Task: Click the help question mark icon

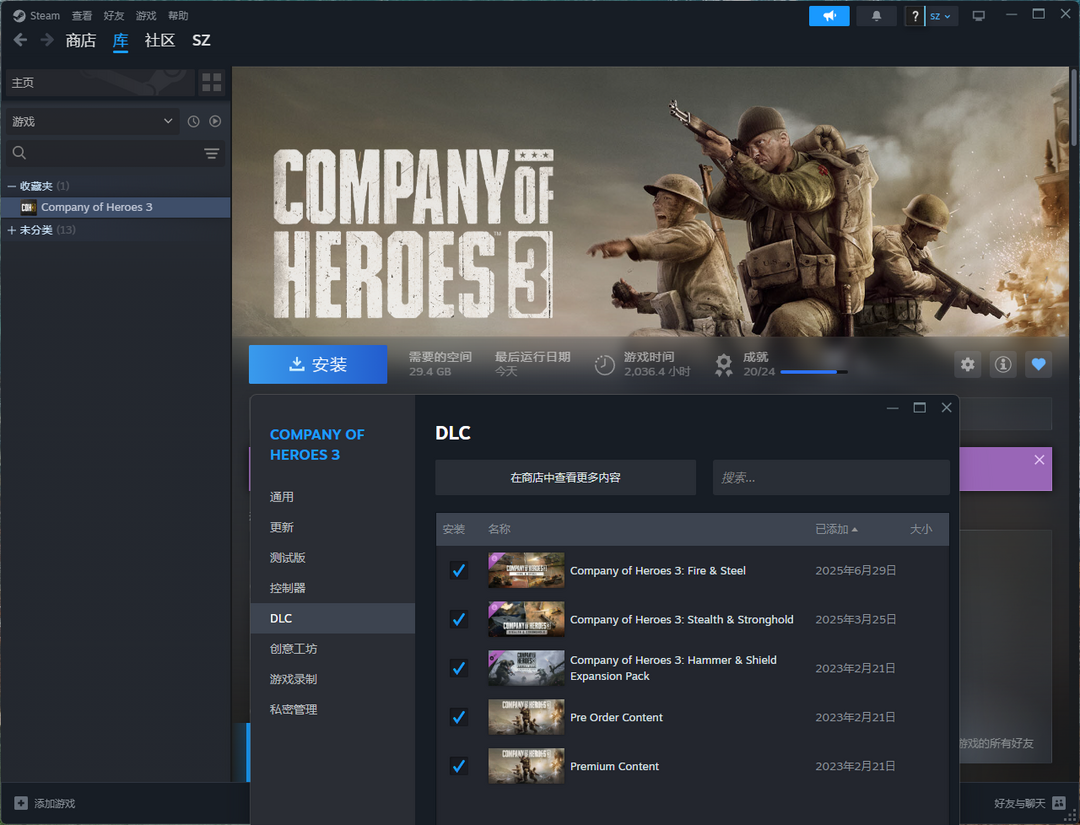Action: (914, 16)
